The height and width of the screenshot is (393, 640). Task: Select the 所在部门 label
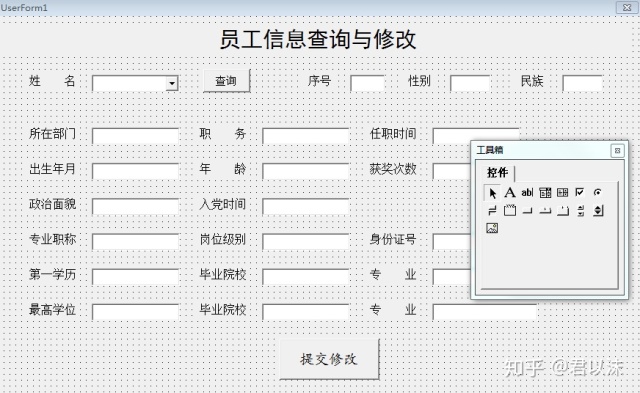[x=52, y=133]
